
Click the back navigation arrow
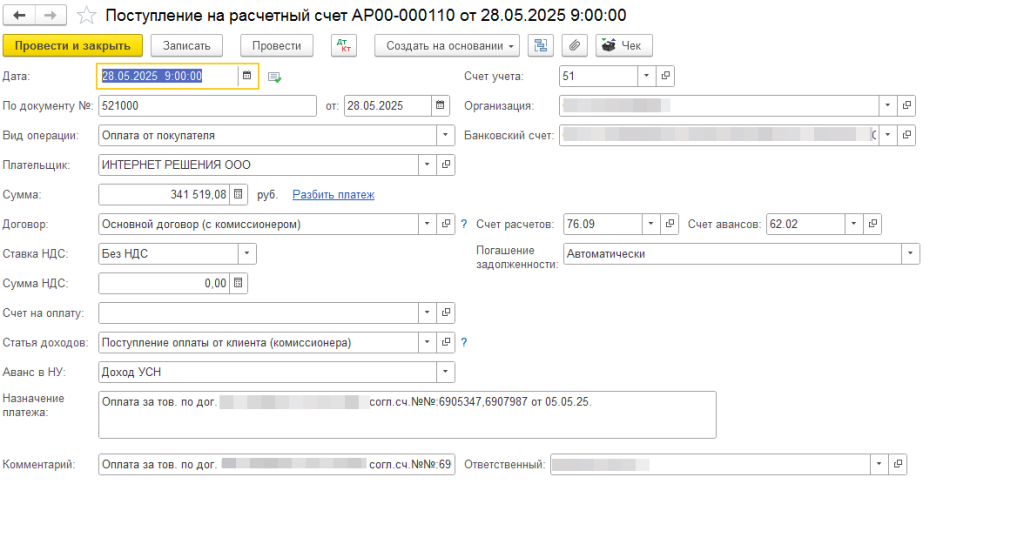(20, 15)
